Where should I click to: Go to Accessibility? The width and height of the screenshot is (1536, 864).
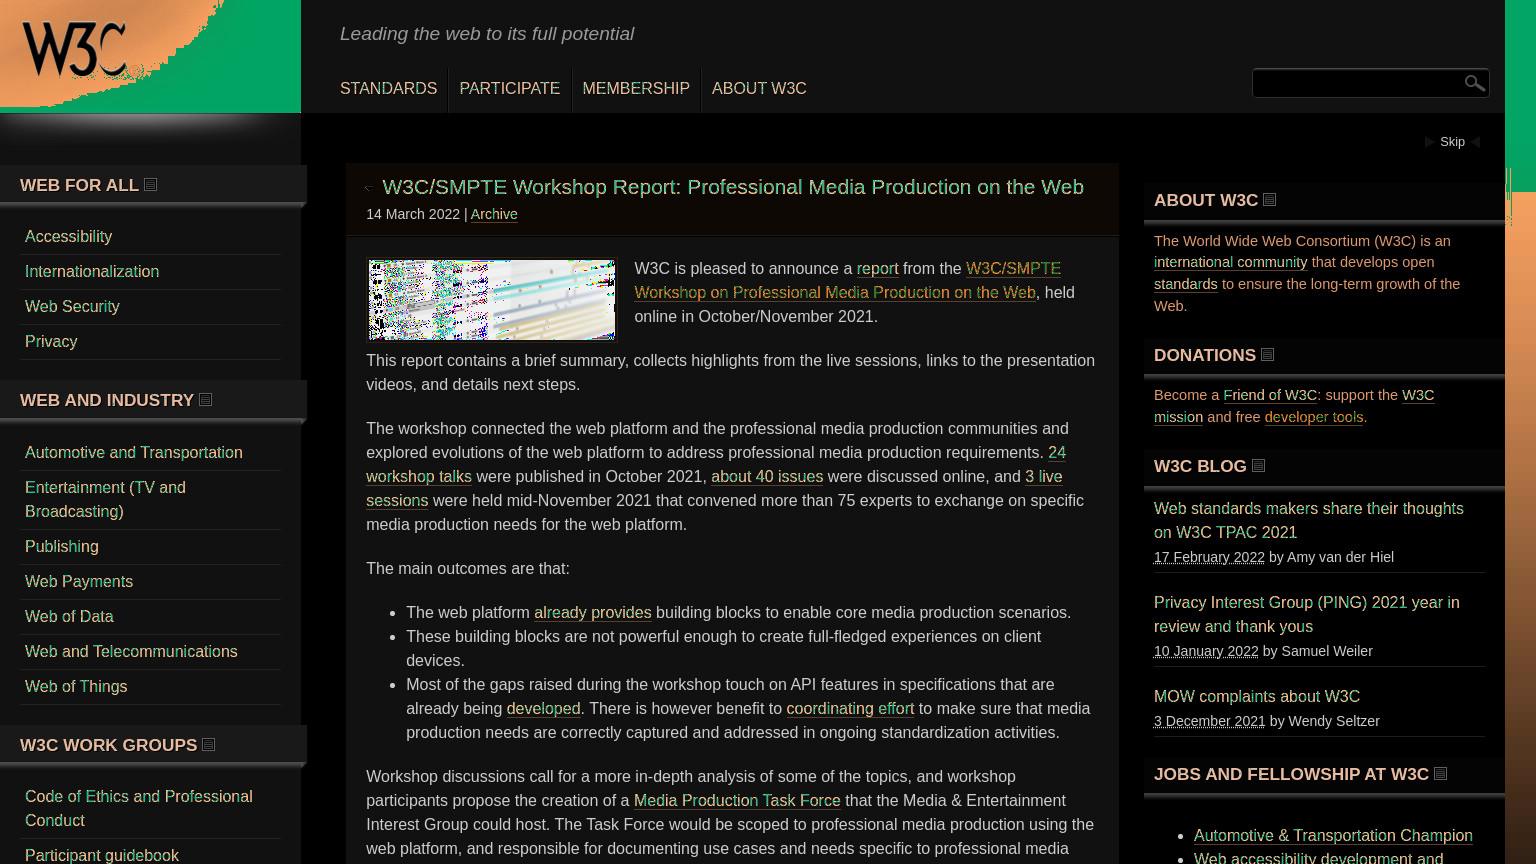(68, 236)
